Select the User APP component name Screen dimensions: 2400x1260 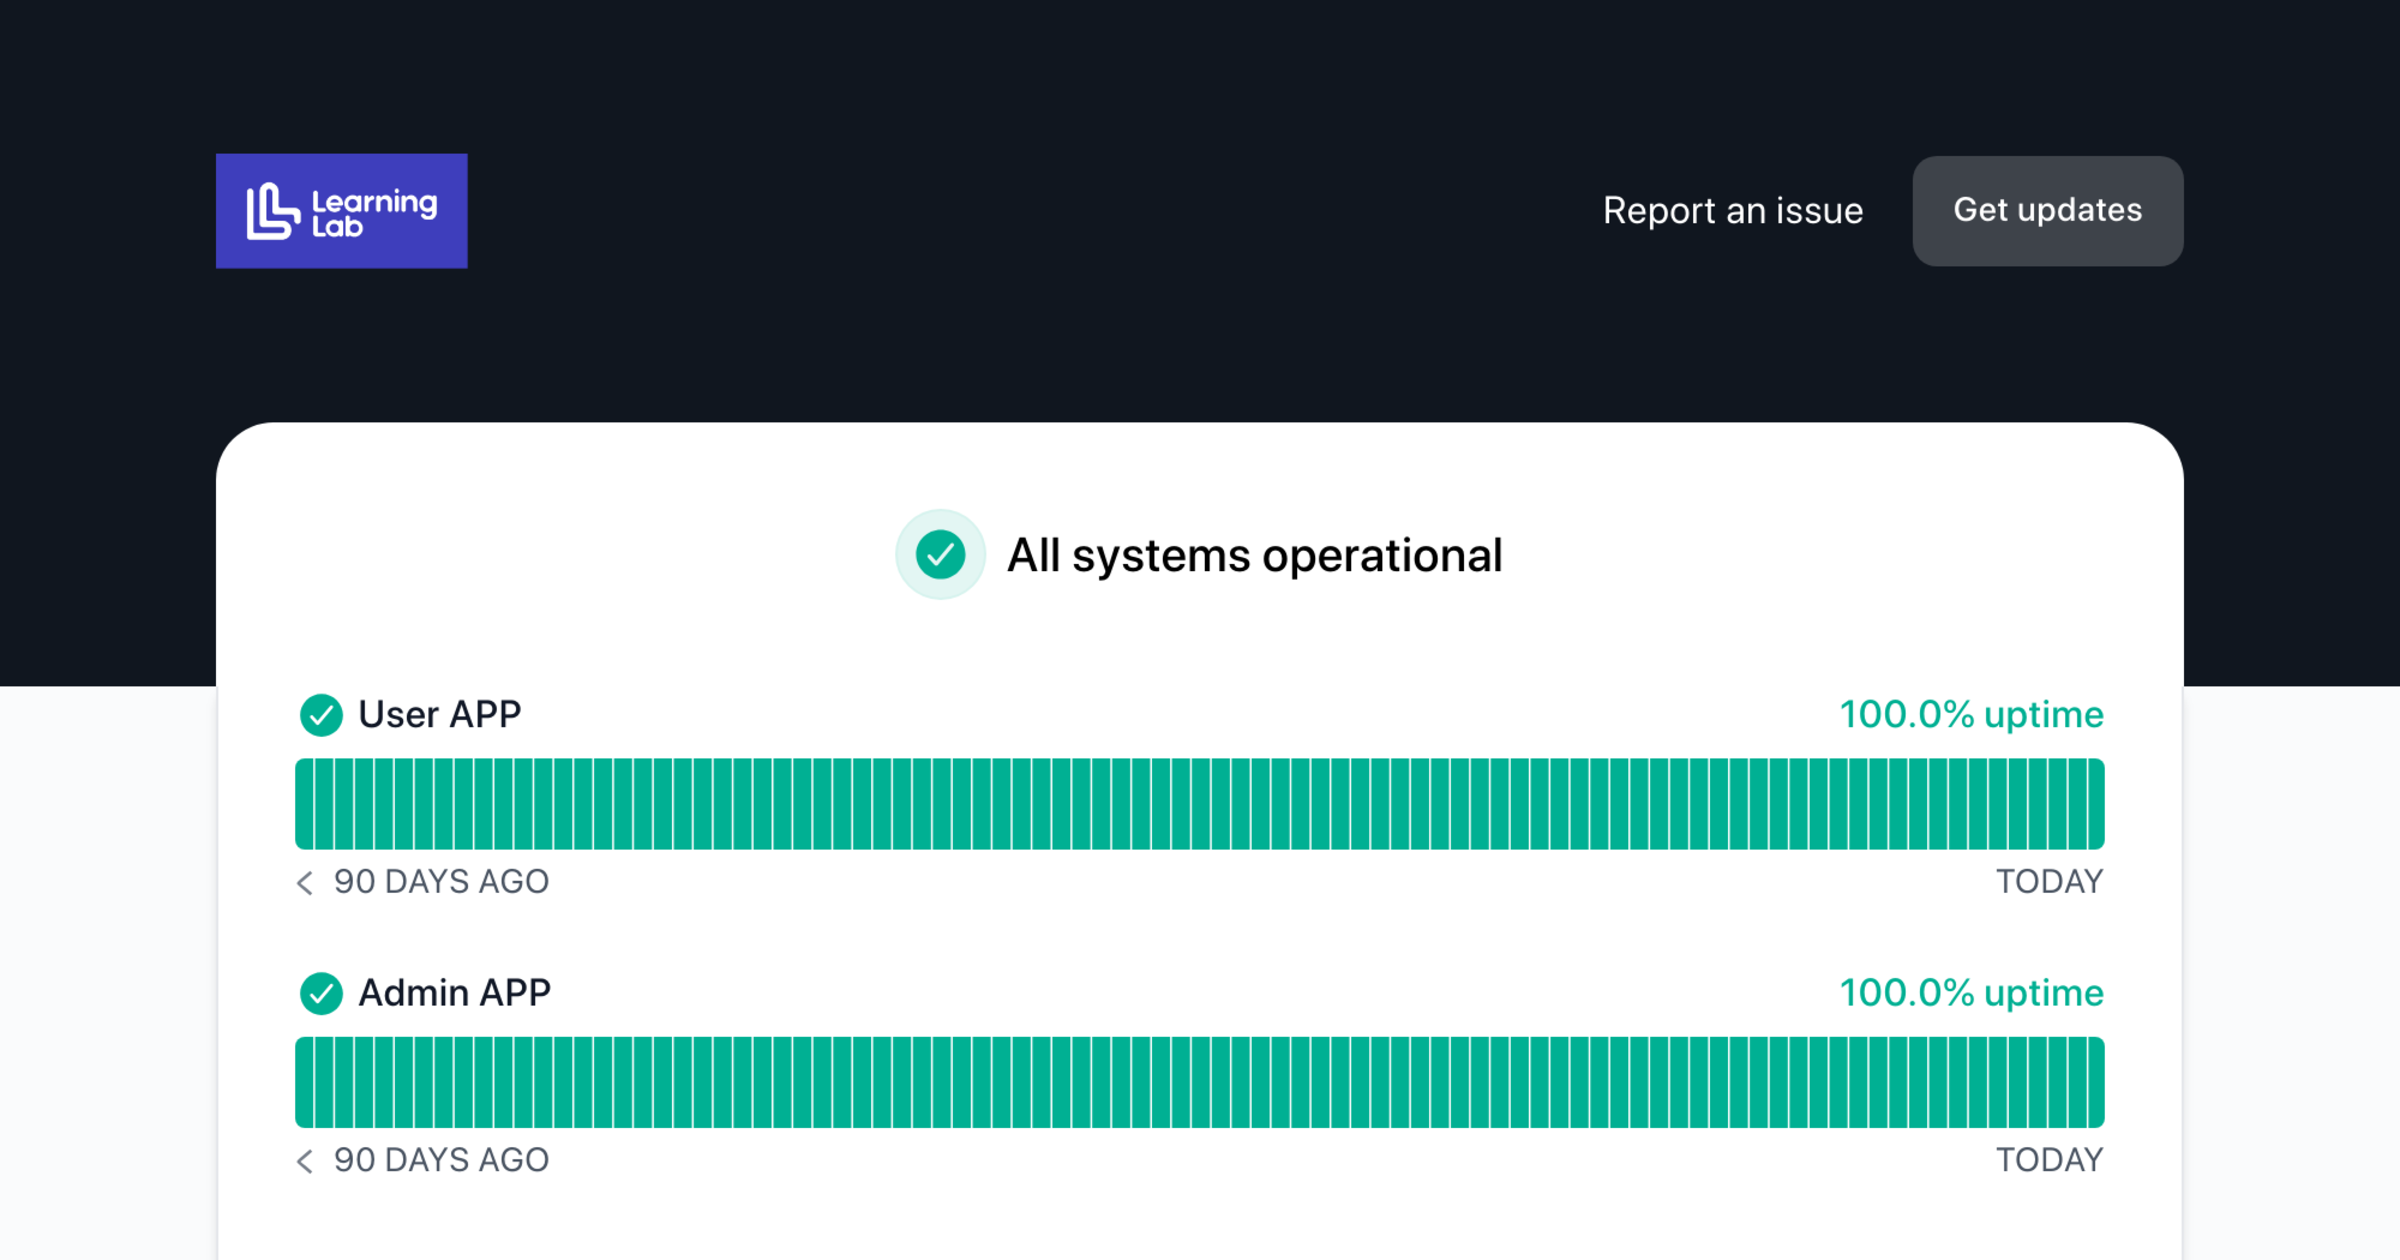tap(439, 715)
